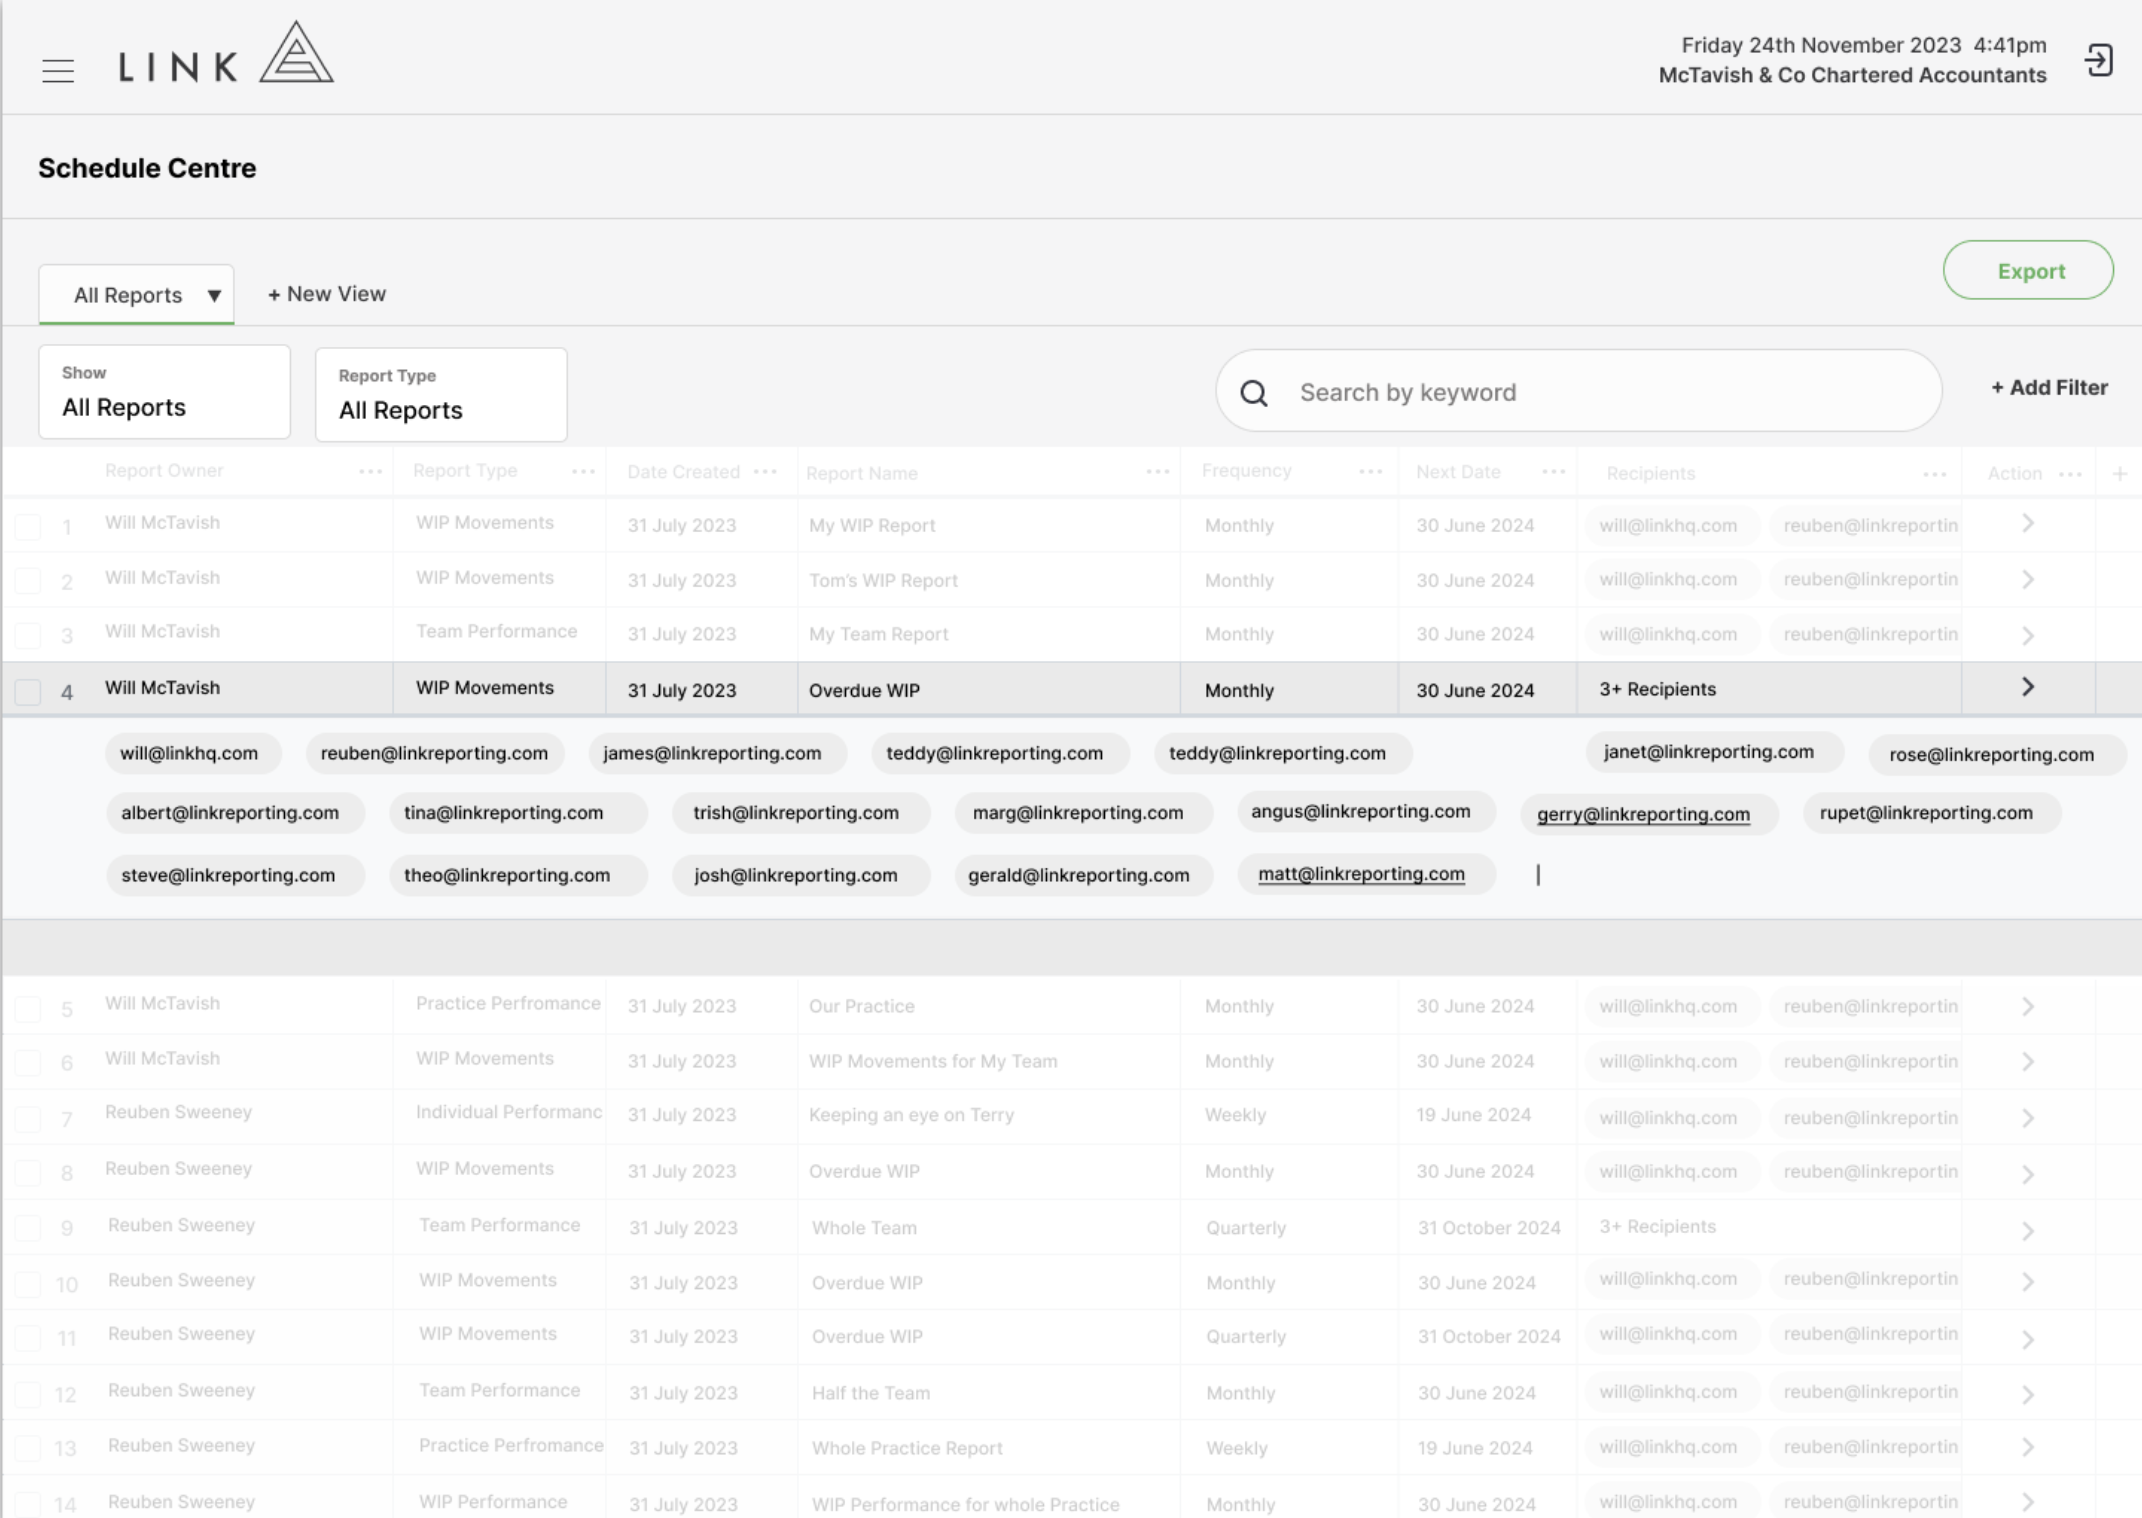Sort by Report Owner column header
This screenshot has width=2142, height=1518.
click(164, 471)
